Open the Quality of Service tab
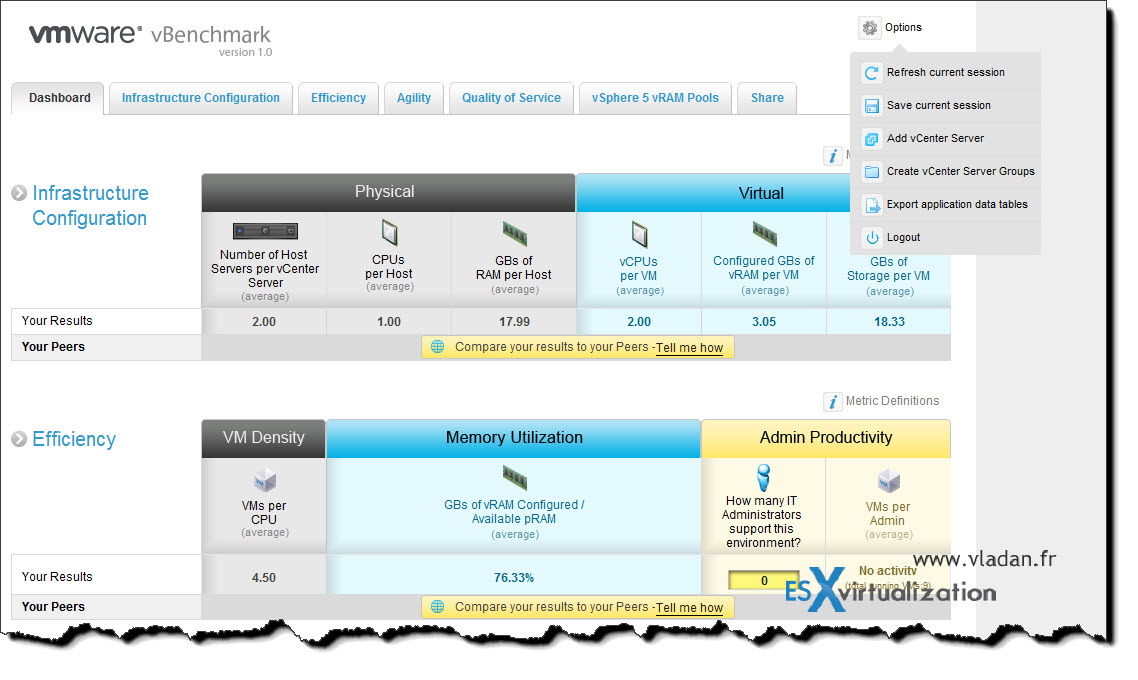The image size is (1138, 680). pyautogui.click(x=511, y=98)
